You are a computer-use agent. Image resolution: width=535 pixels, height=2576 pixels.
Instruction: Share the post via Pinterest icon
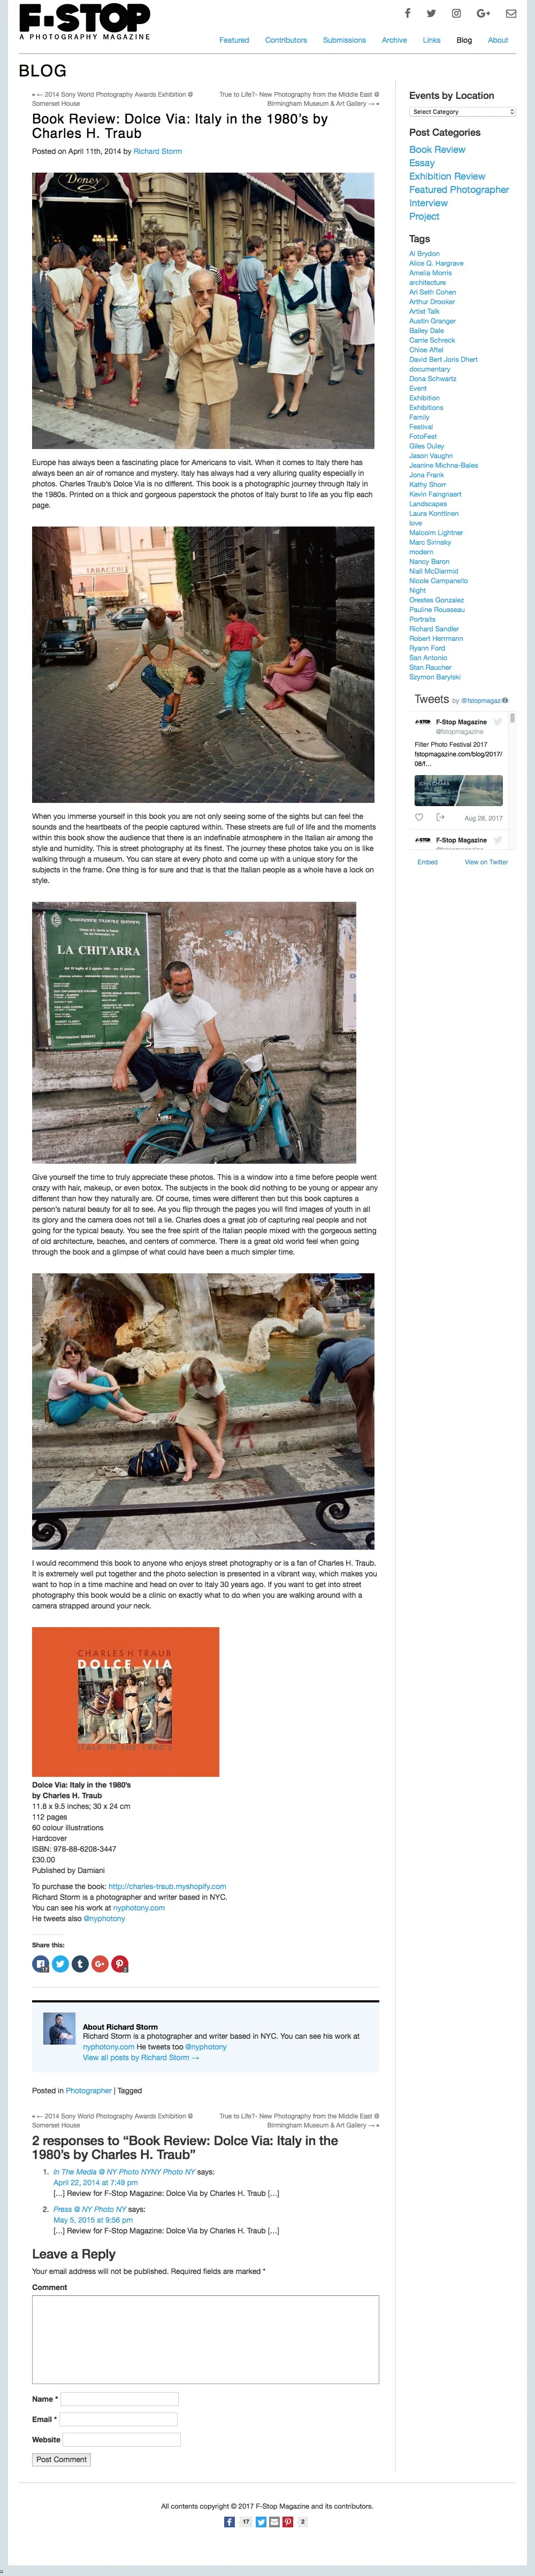120,1964
